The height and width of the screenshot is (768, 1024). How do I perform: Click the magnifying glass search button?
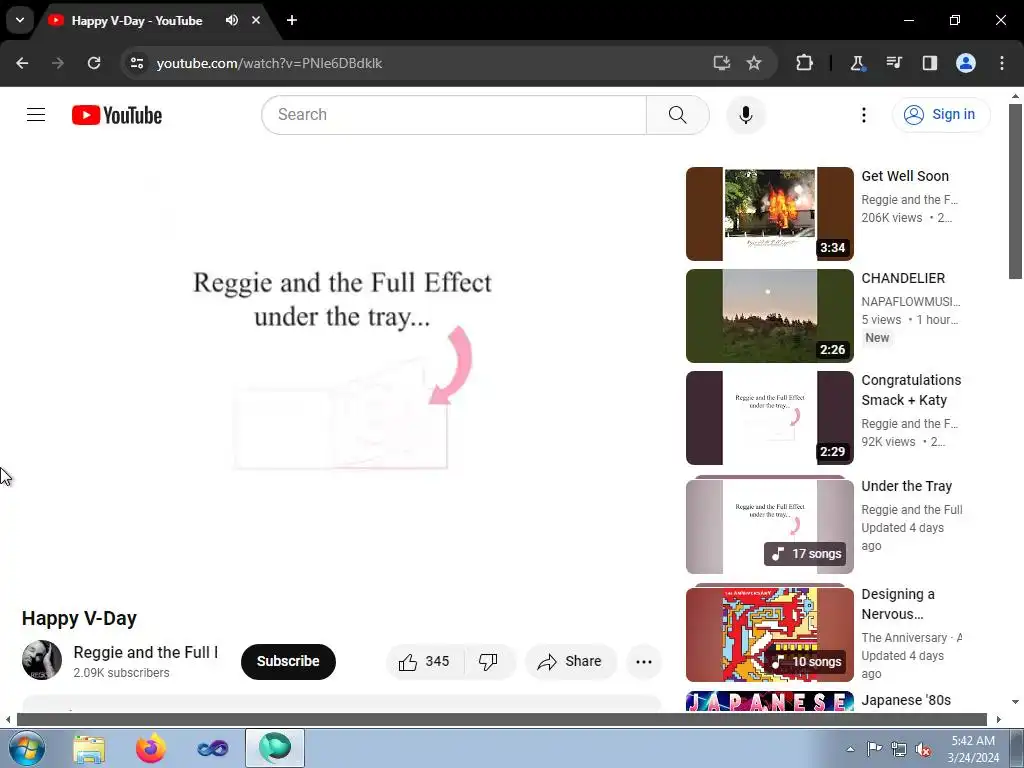[677, 115]
